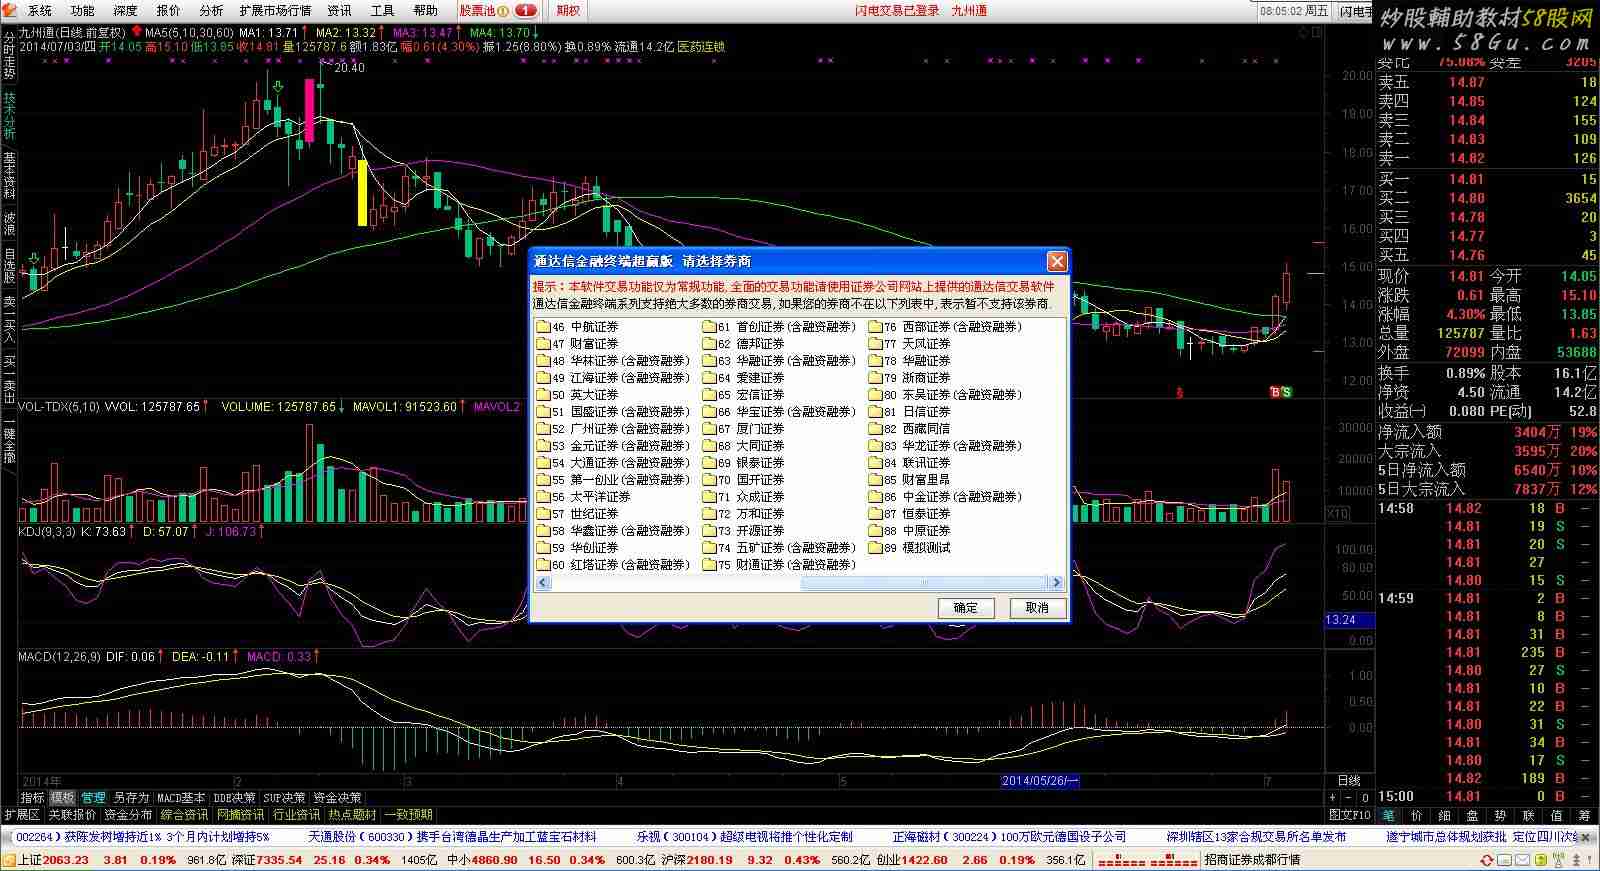Select the 指标 tab below the chart
The width and height of the screenshot is (1600, 871).
(33, 798)
